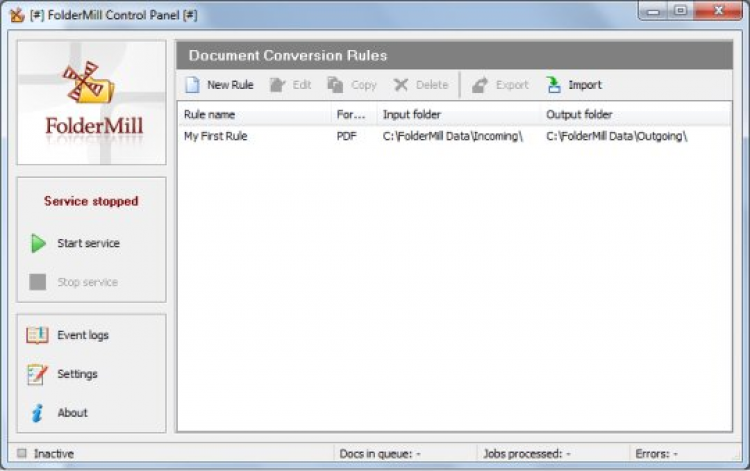Minimize the FolderMill Control Panel window
This screenshot has height=471, width=750.
pos(653,11)
